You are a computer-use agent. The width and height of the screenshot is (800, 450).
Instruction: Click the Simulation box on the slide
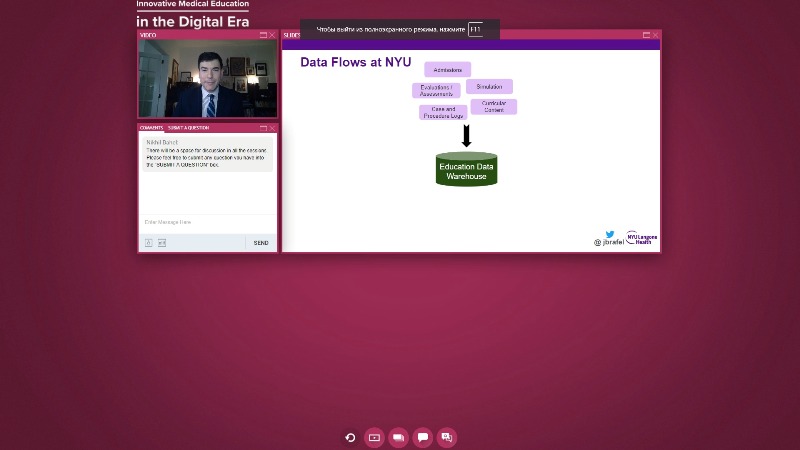489,87
